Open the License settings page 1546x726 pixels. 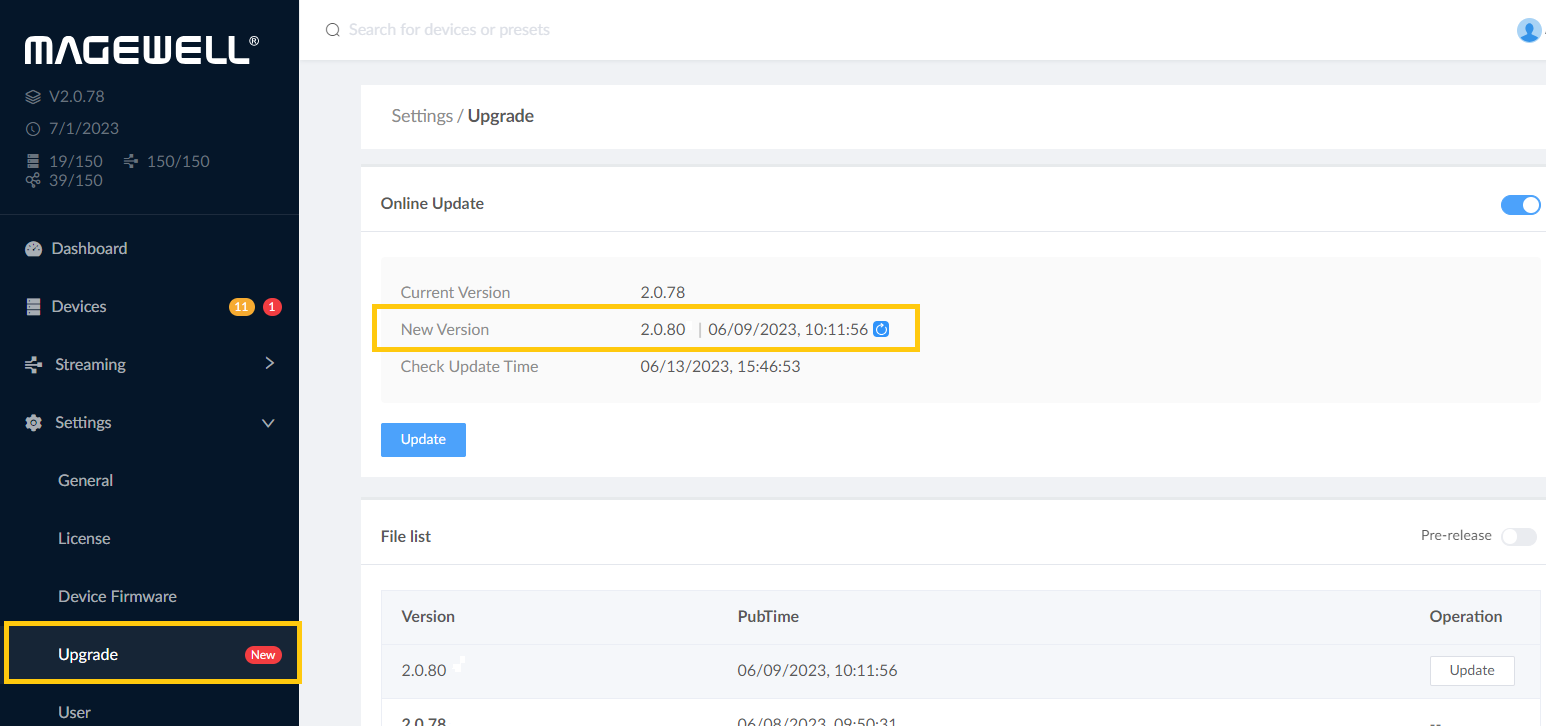click(84, 539)
